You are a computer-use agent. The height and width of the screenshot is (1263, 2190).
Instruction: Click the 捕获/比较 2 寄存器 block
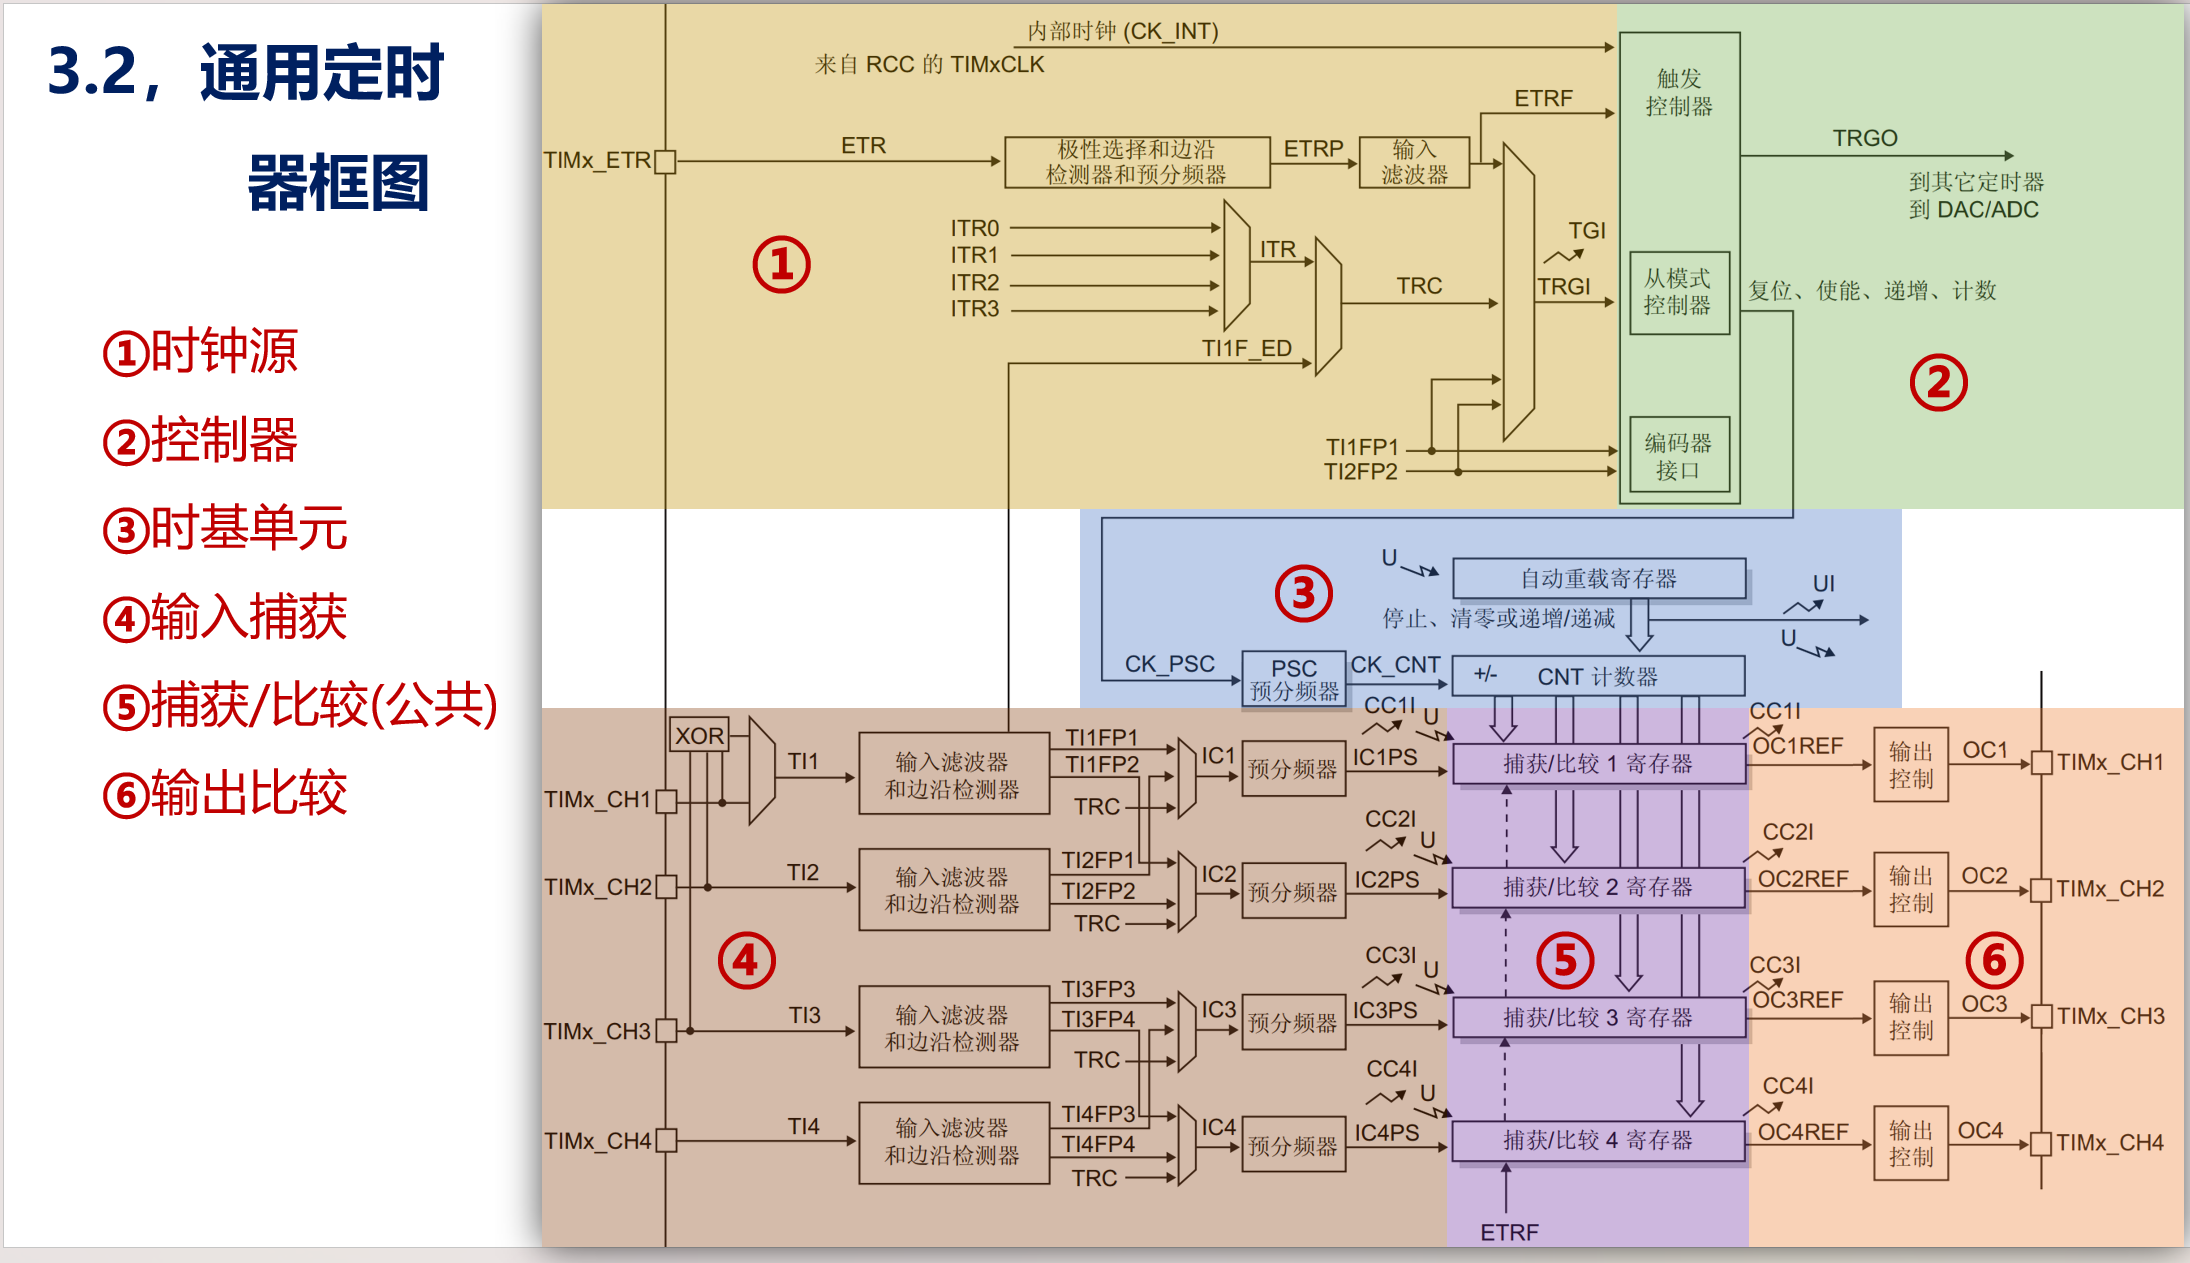(x=1598, y=887)
